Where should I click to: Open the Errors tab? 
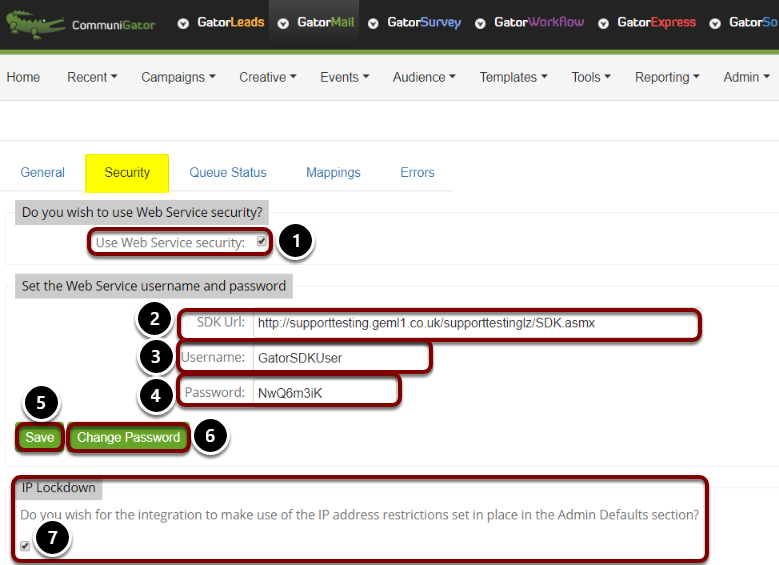point(417,172)
